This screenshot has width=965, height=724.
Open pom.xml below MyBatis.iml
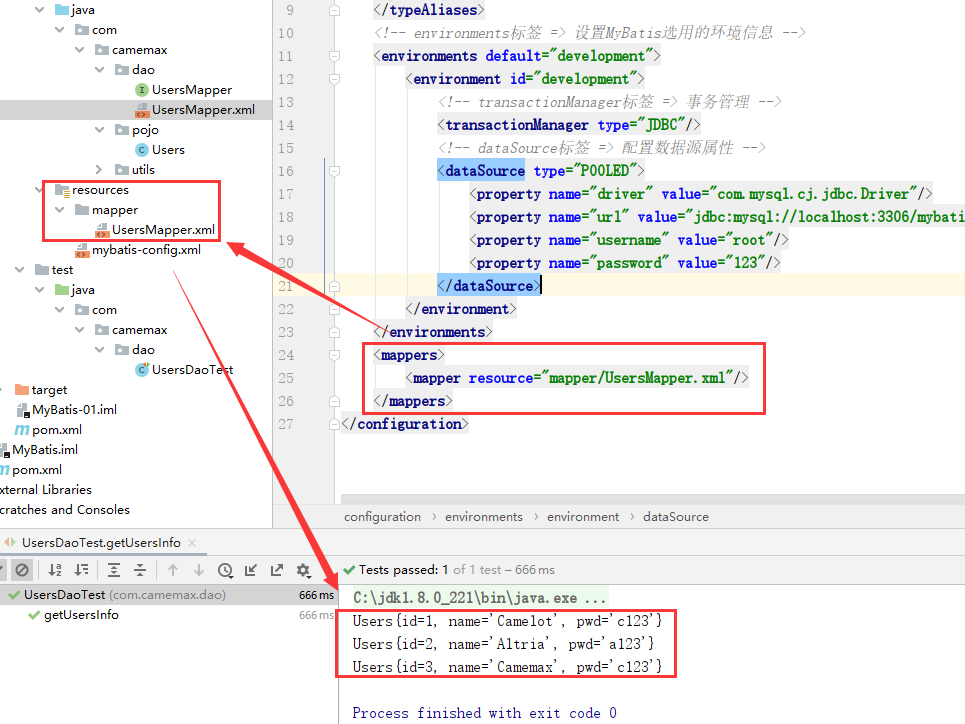37,470
